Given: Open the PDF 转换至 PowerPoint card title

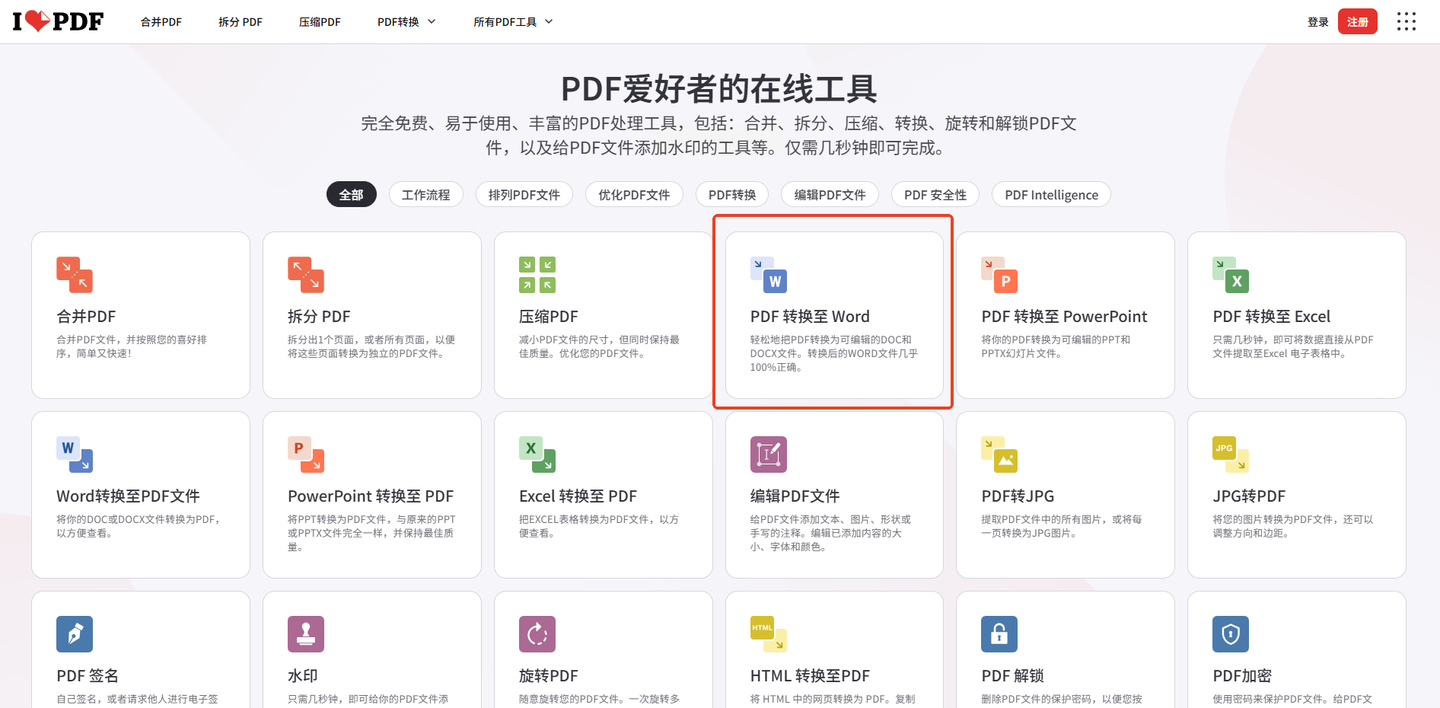Looking at the screenshot, I should point(1064,316).
